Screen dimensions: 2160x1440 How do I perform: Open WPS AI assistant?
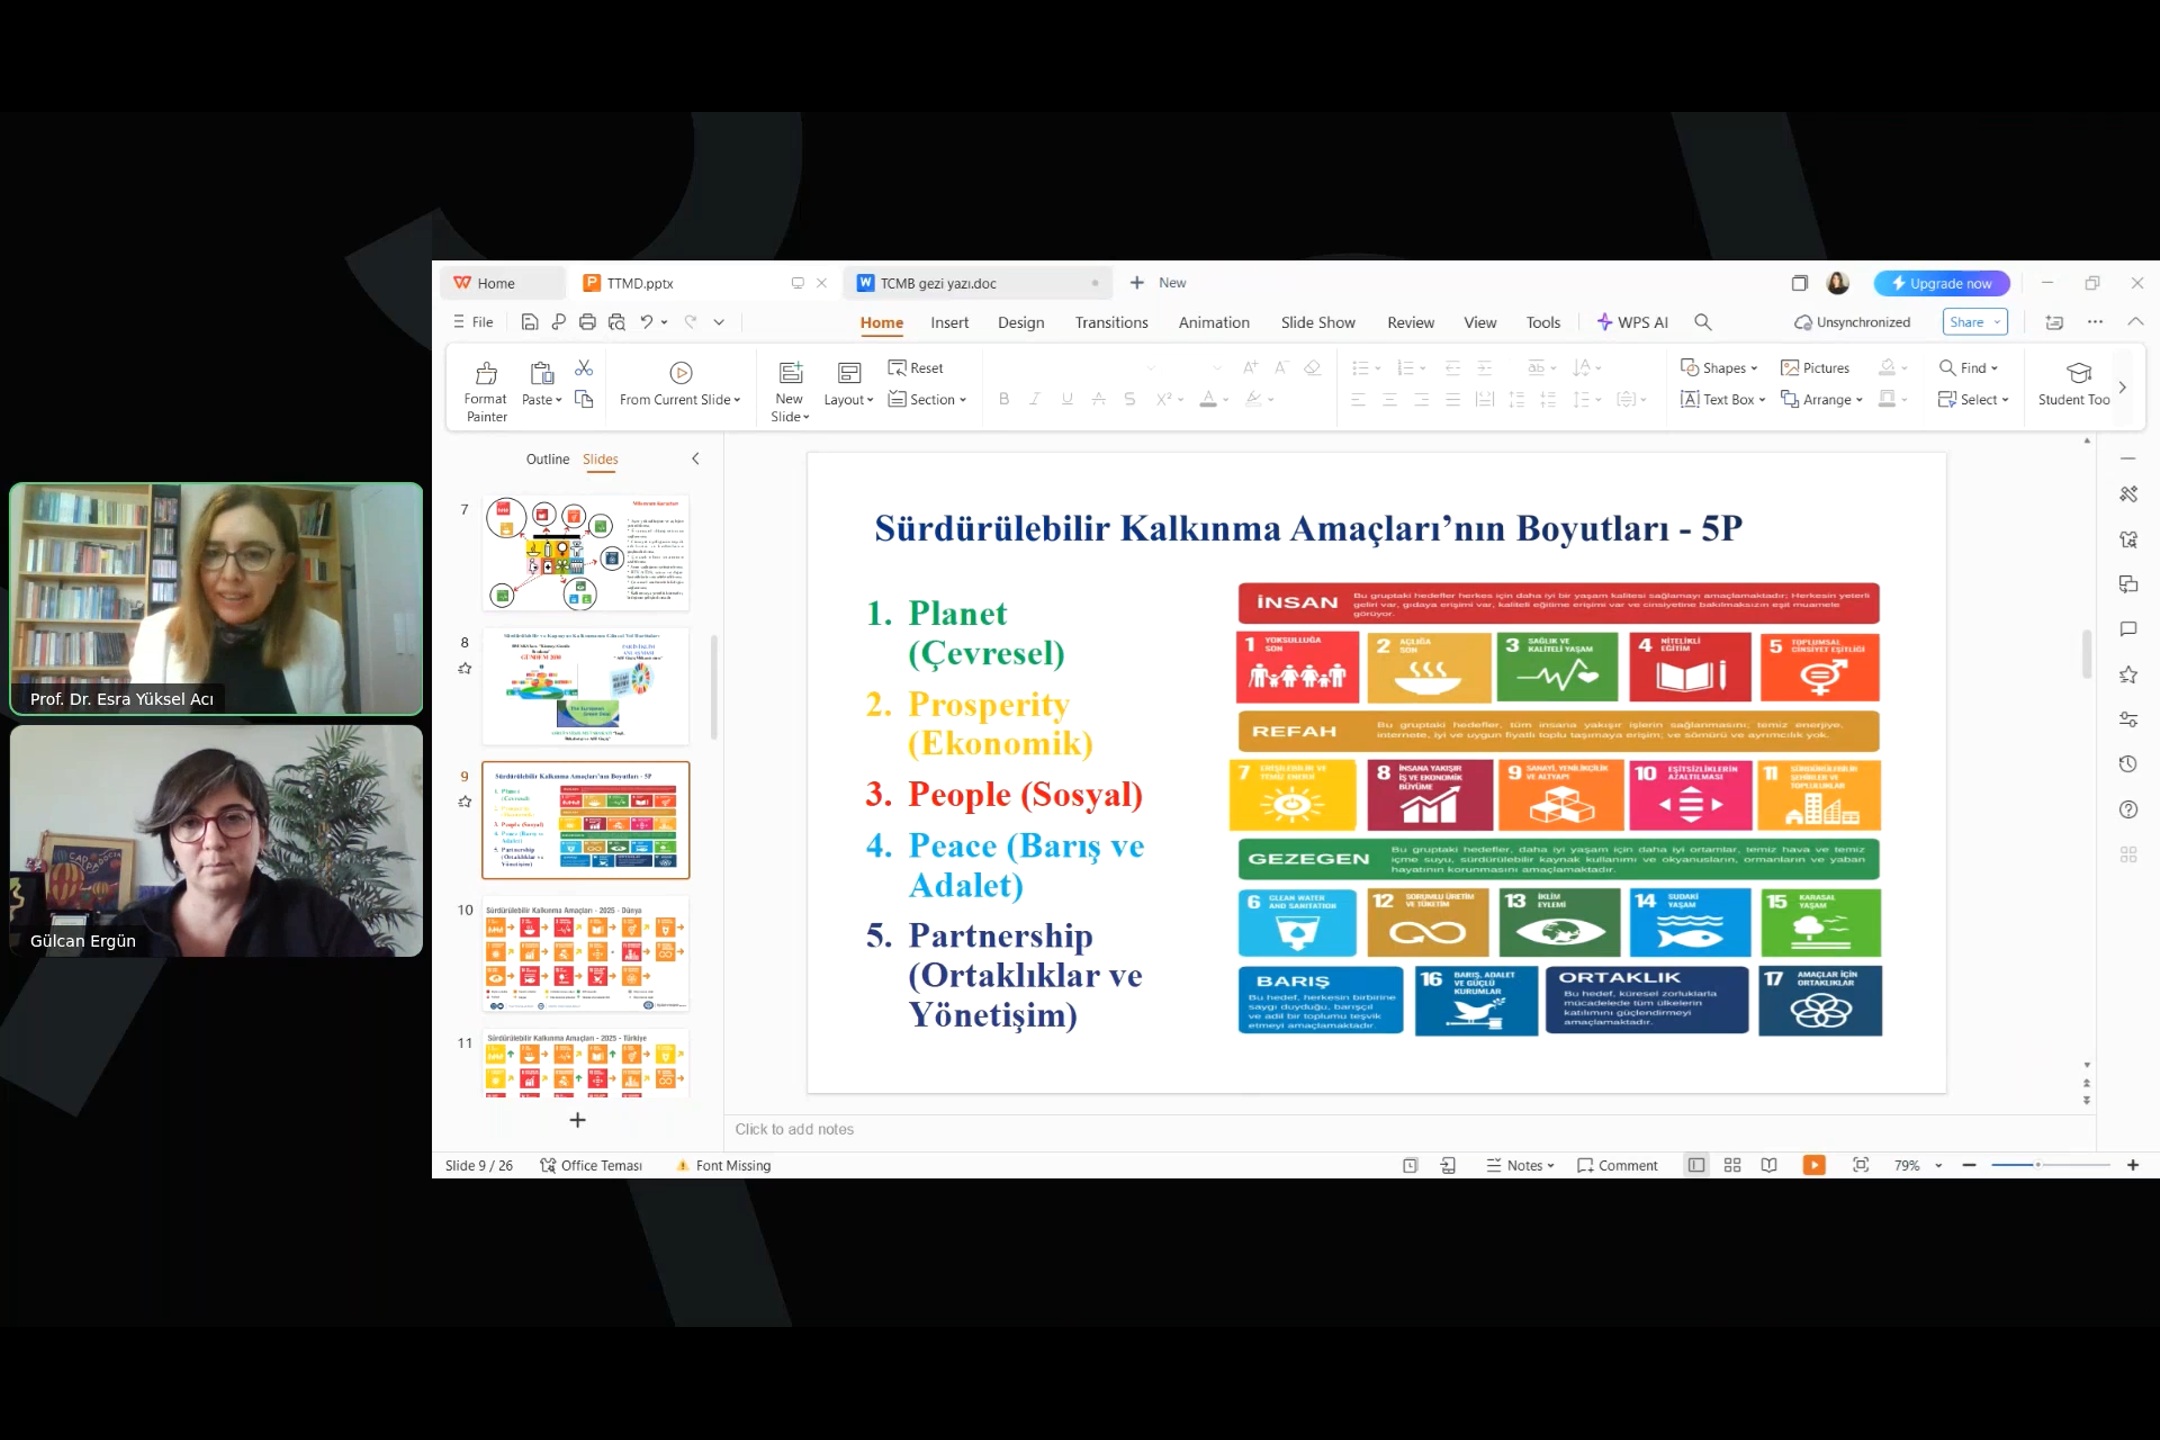coord(1633,322)
